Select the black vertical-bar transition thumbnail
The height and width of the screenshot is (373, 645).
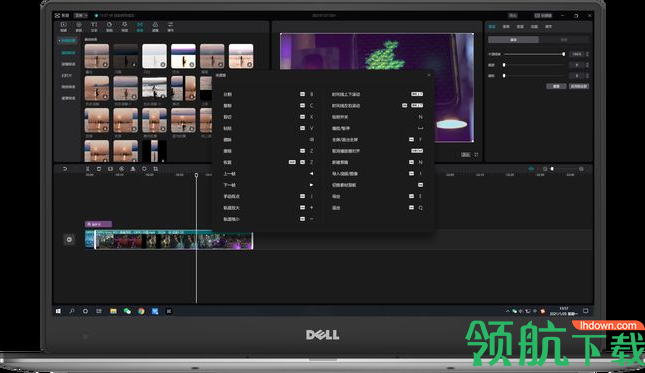tap(154, 151)
